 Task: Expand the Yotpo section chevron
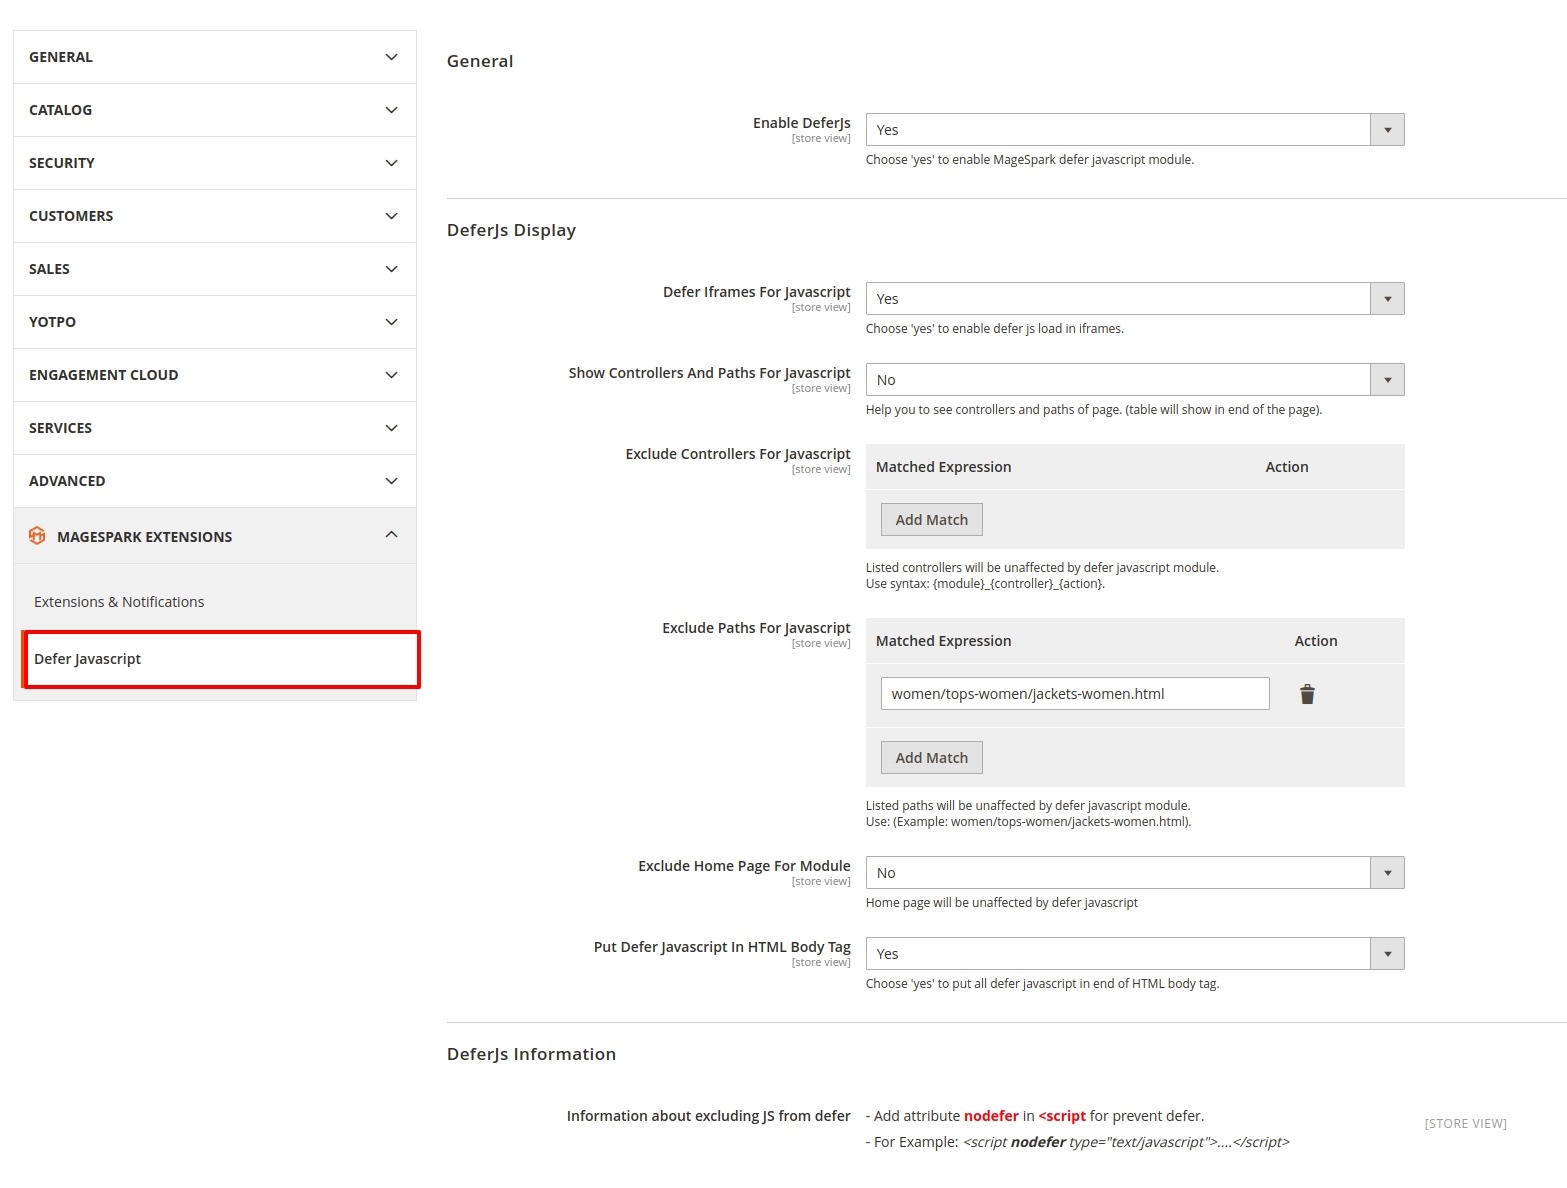[391, 322]
